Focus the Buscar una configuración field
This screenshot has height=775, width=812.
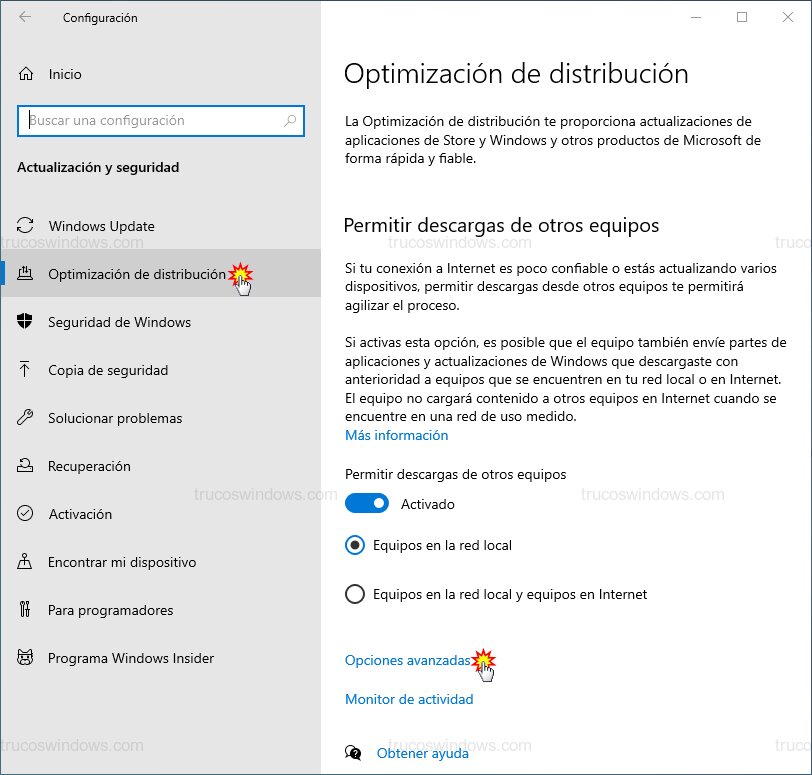pos(150,121)
